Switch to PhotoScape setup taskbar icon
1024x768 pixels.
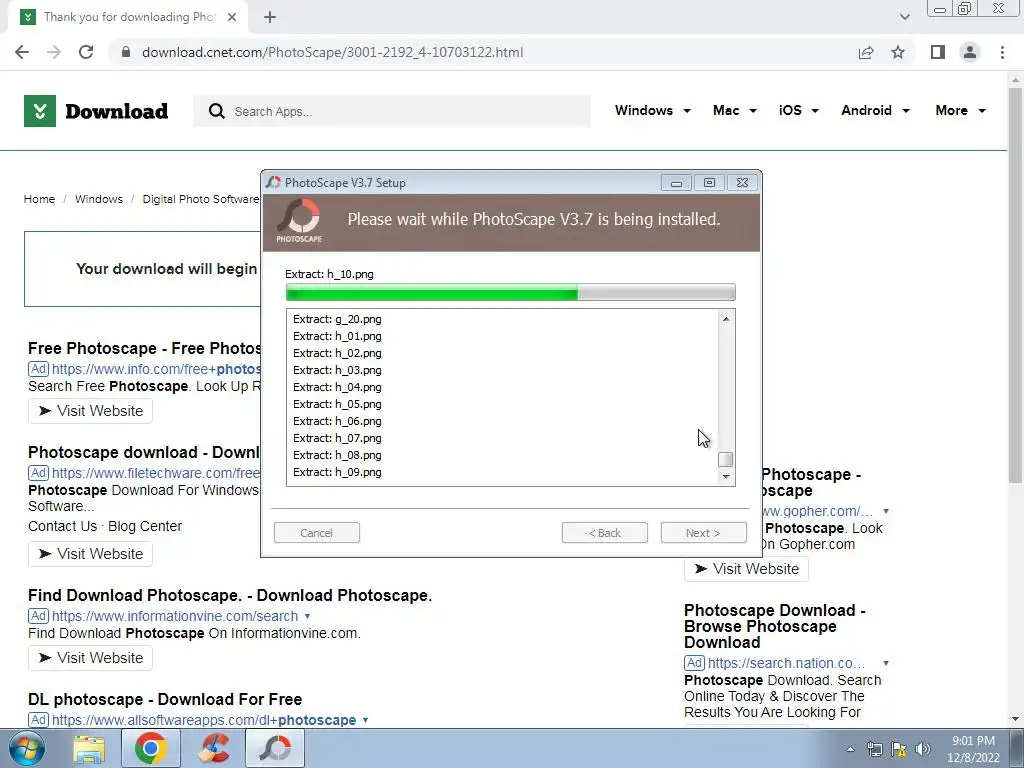(x=275, y=748)
